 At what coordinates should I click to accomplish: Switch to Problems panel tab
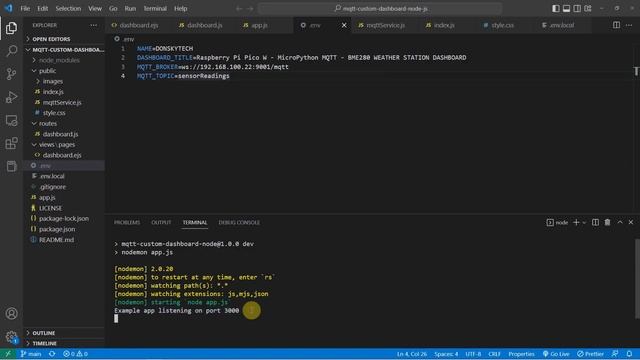pyautogui.click(x=127, y=222)
